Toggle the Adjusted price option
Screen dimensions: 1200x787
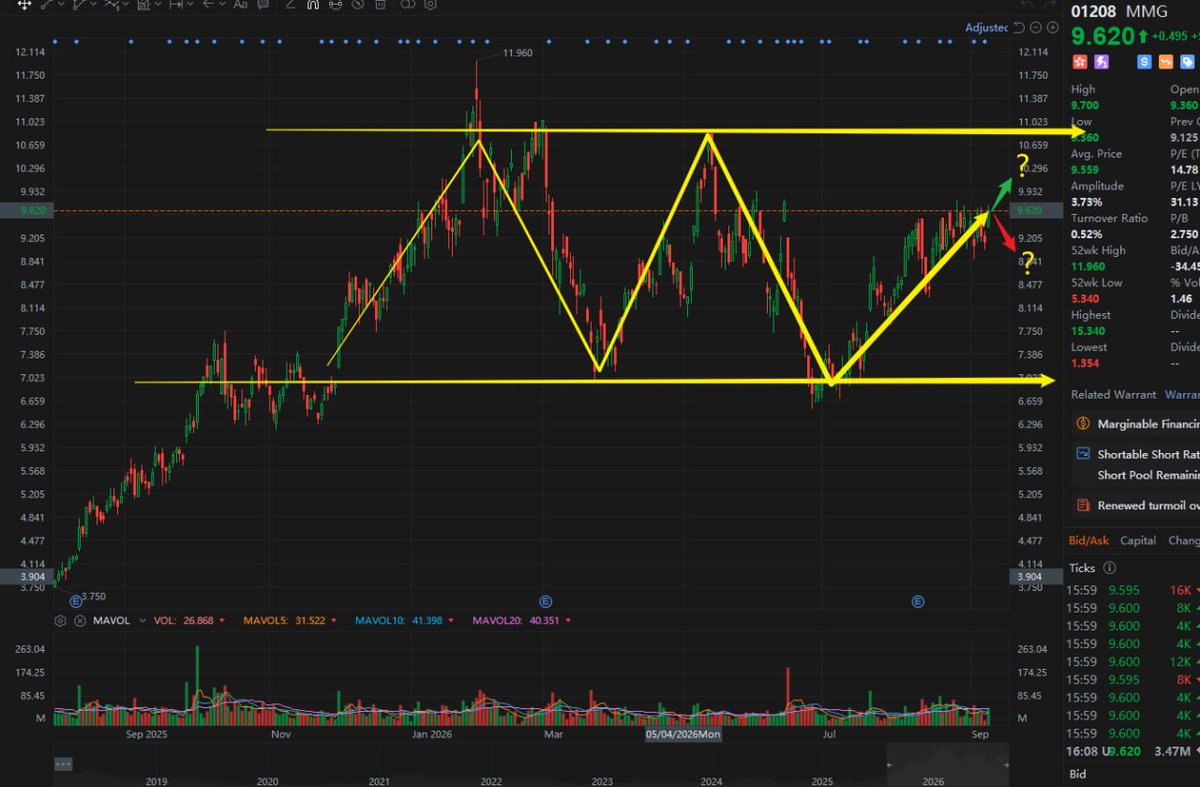tap(986, 28)
